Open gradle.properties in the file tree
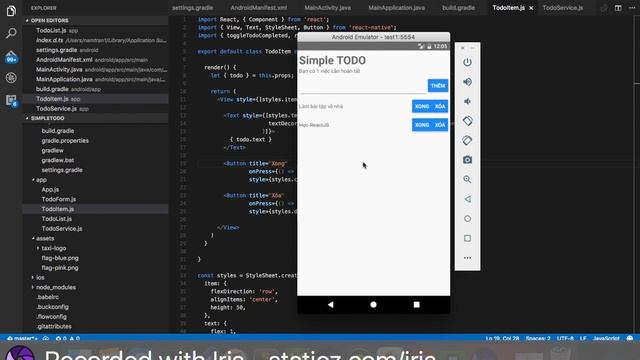640x360 pixels. point(65,140)
